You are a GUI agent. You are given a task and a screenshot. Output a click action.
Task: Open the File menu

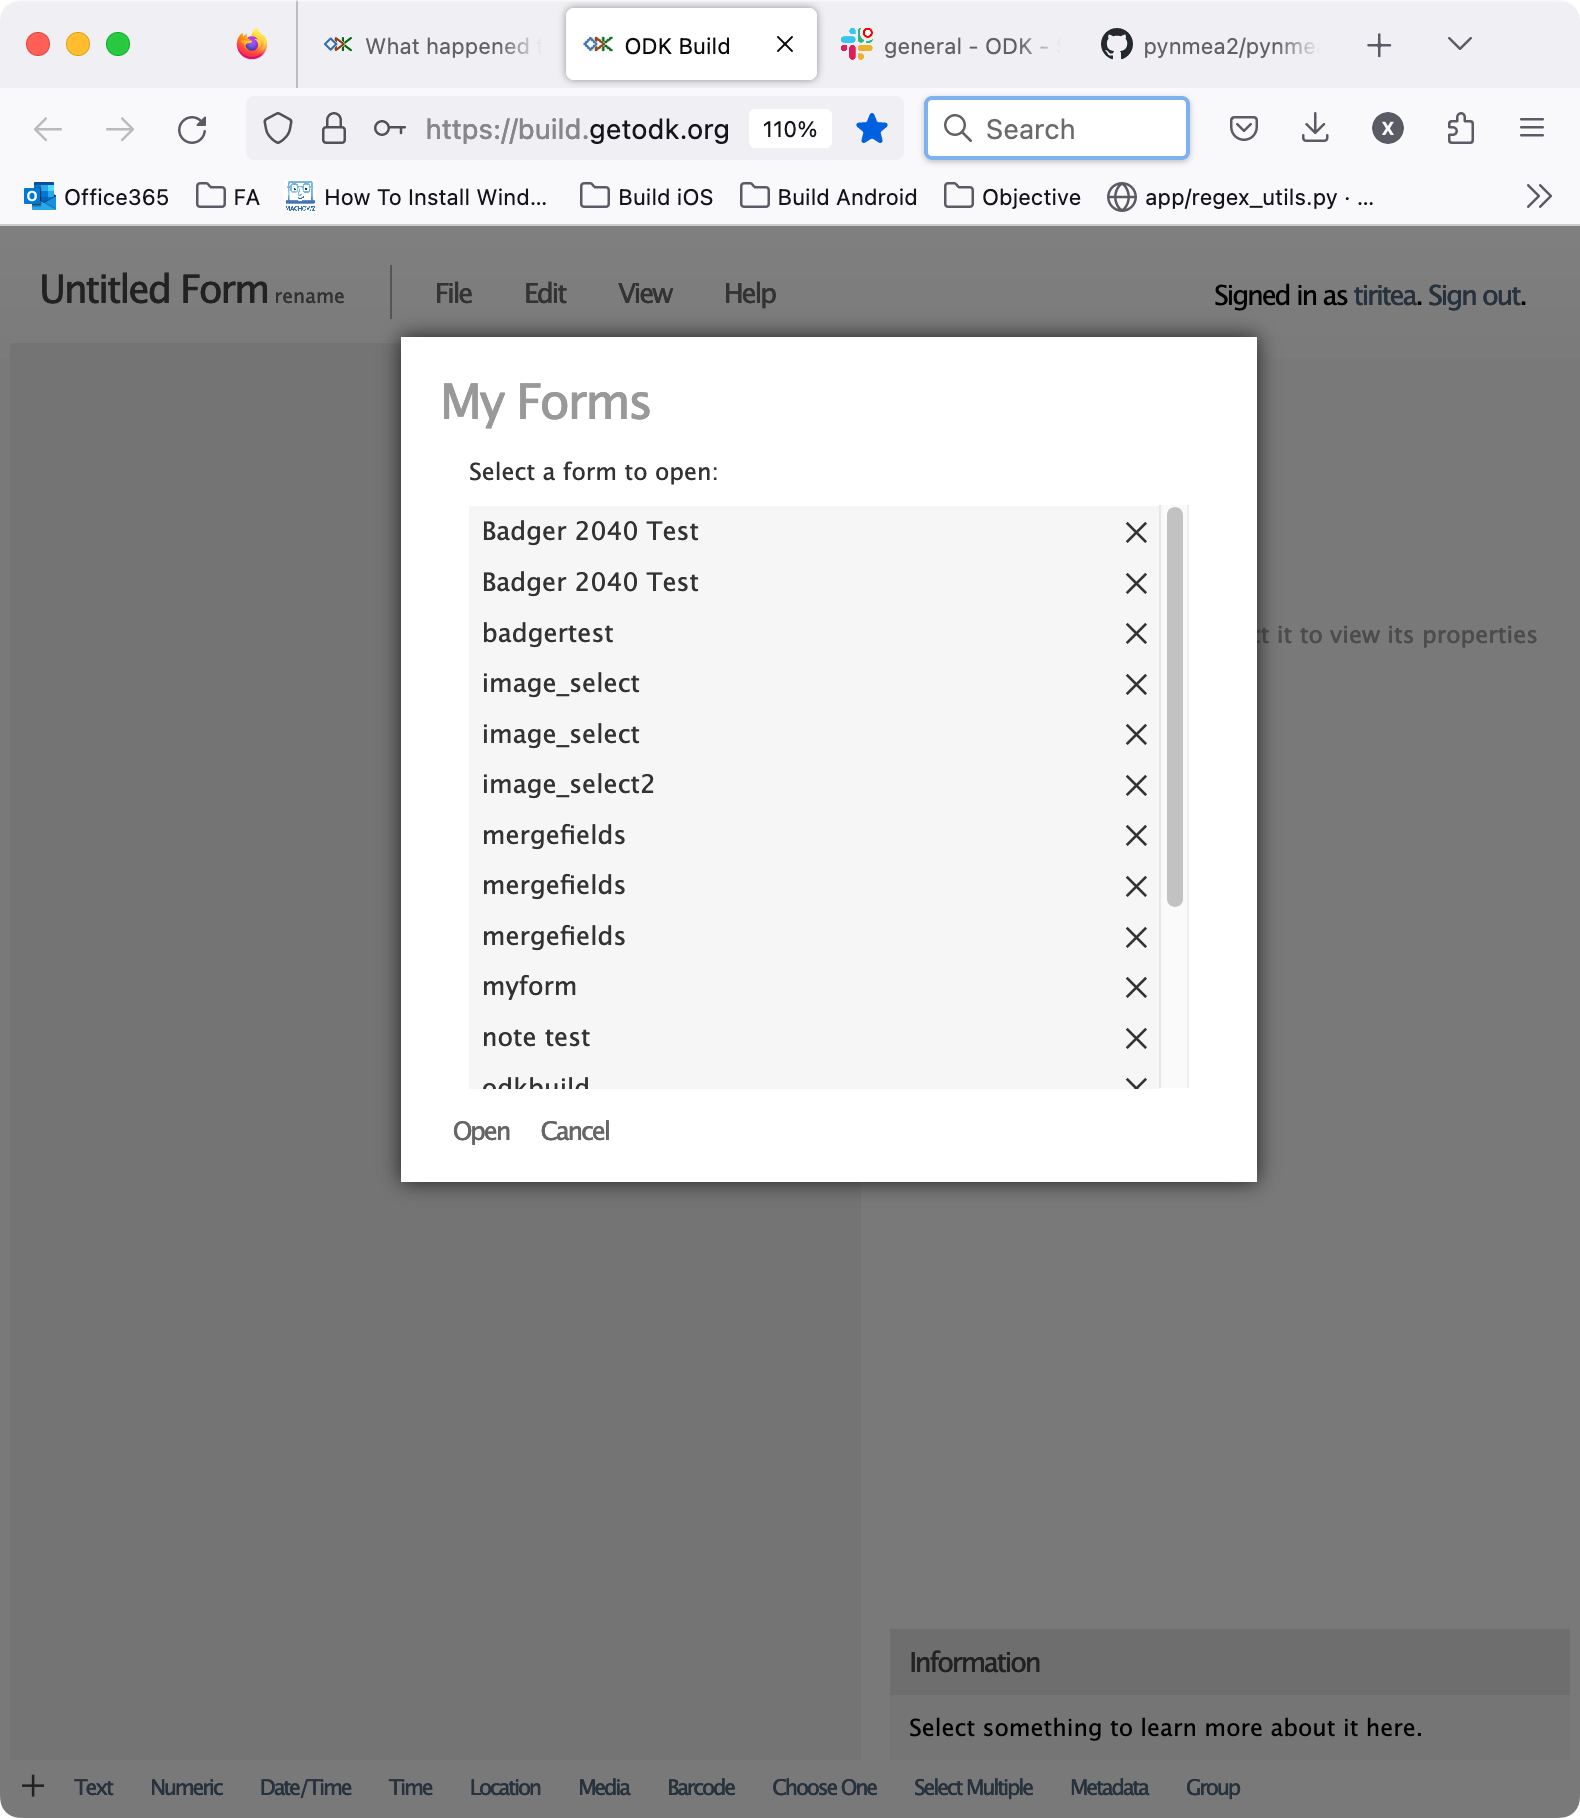tap(453, 294)
